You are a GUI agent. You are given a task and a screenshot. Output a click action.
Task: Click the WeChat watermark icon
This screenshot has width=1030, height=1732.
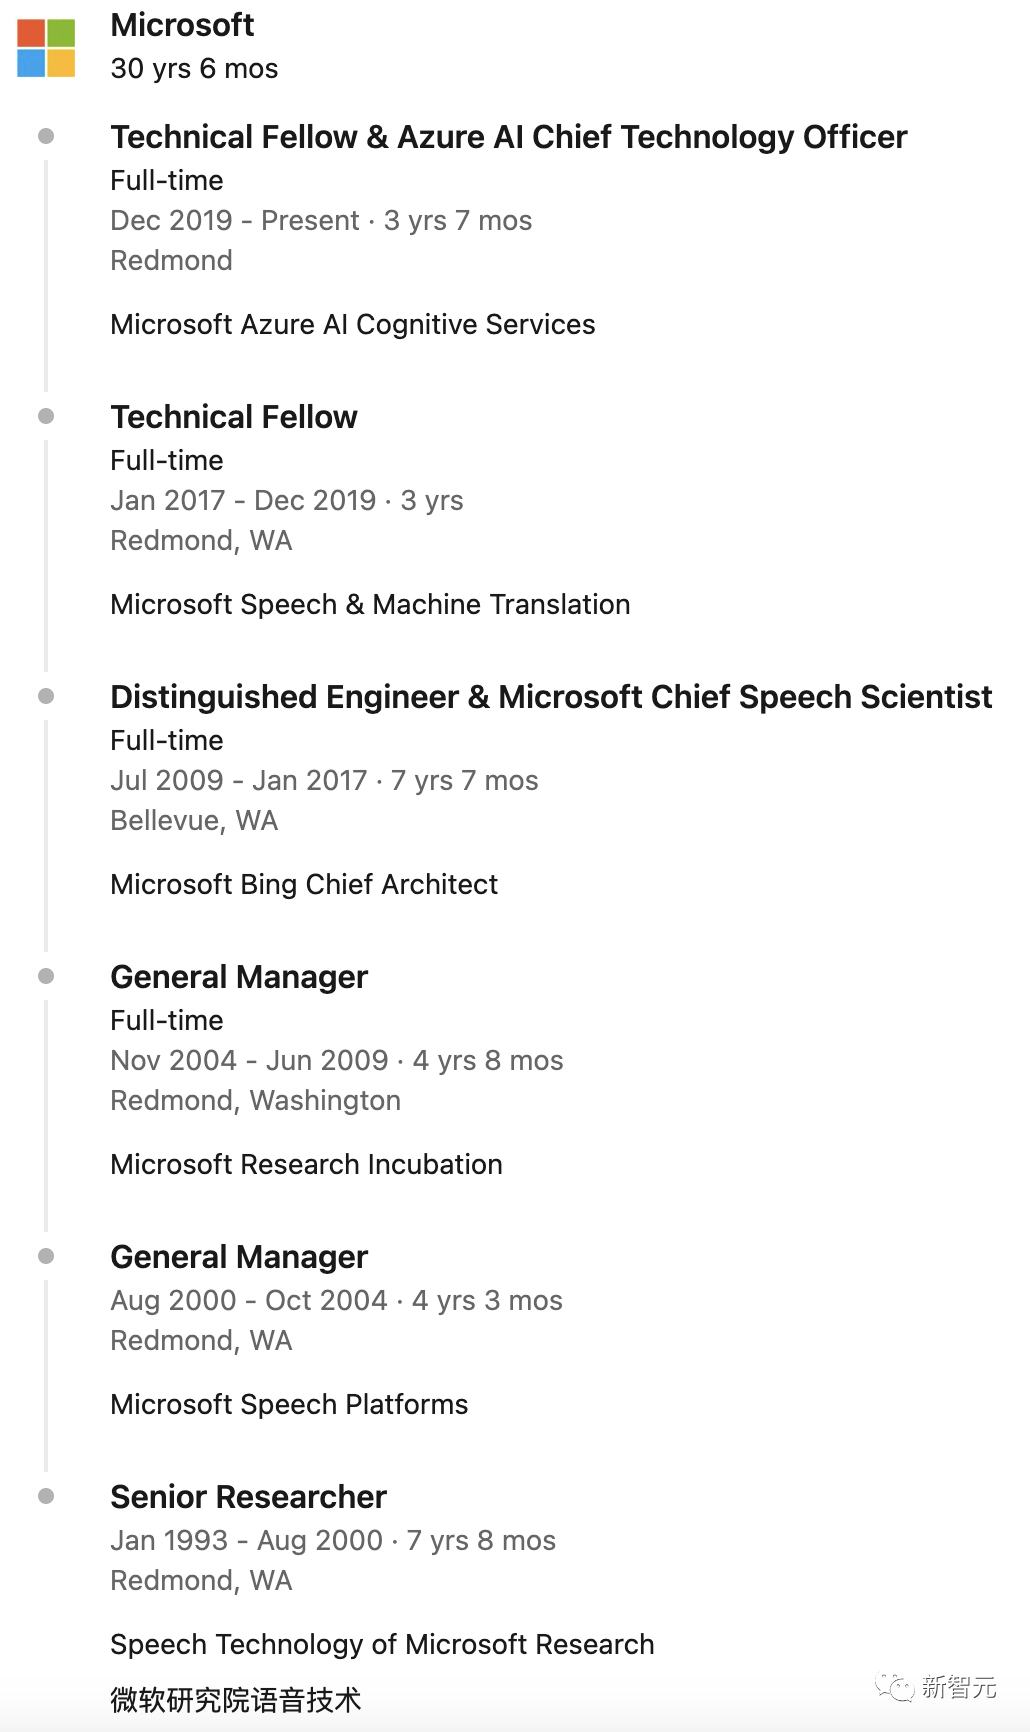pyautogui.click(x=894, y=1686)
